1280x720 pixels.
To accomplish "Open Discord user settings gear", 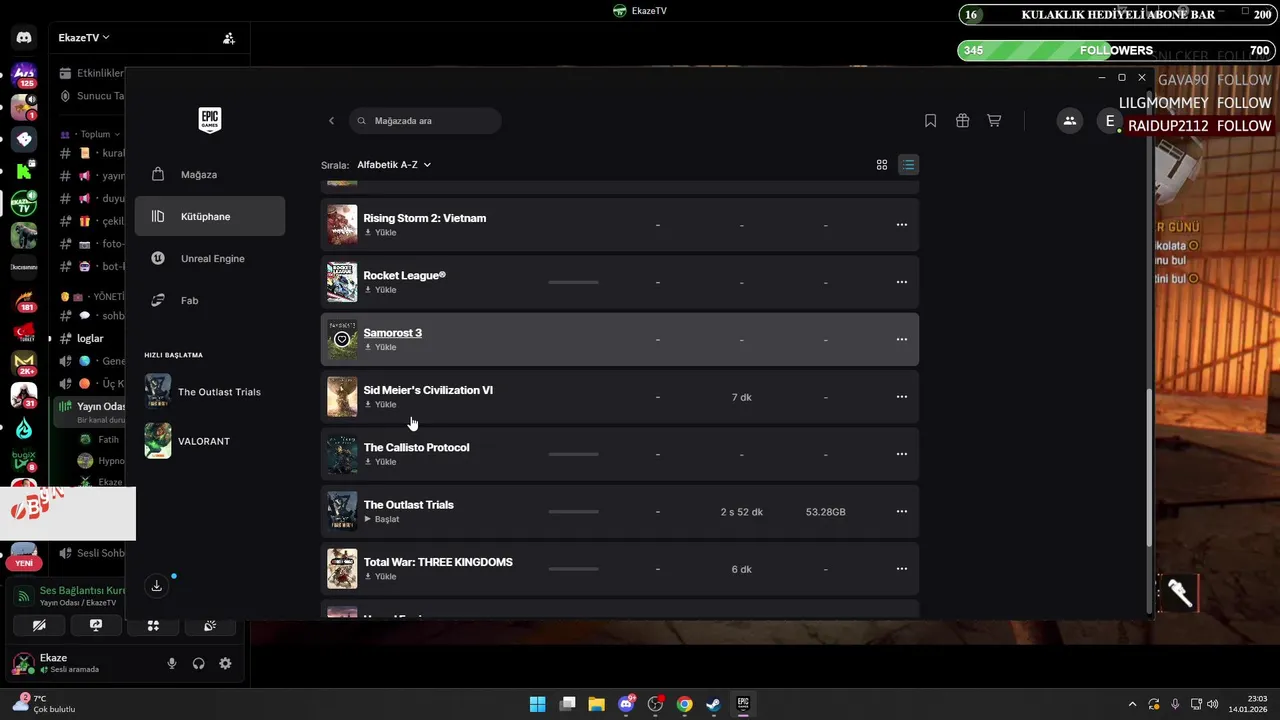I will point(225,663).
